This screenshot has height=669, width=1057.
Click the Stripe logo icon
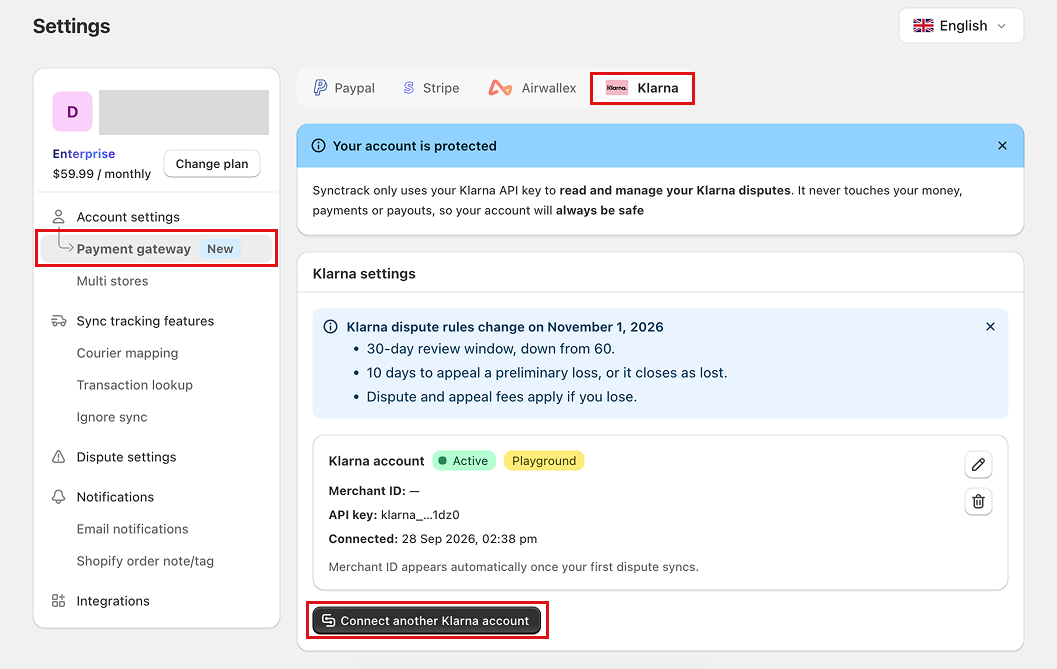[409, 88]
